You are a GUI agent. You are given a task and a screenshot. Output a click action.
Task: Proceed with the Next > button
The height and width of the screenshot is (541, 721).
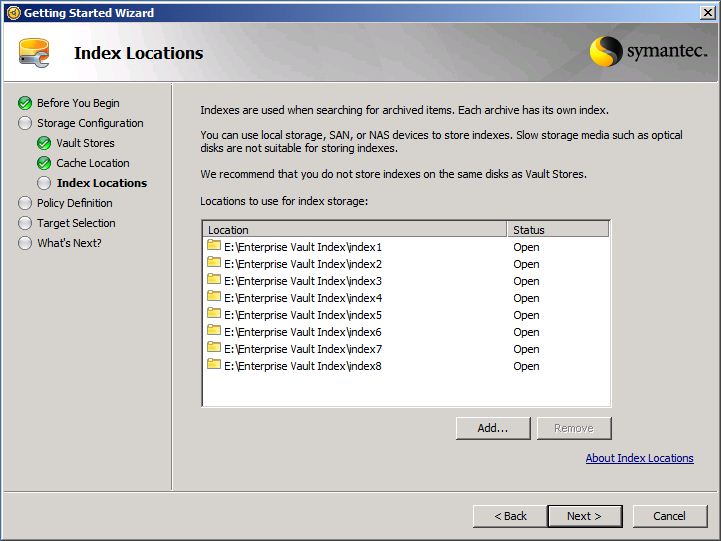[x=585, y=516]
